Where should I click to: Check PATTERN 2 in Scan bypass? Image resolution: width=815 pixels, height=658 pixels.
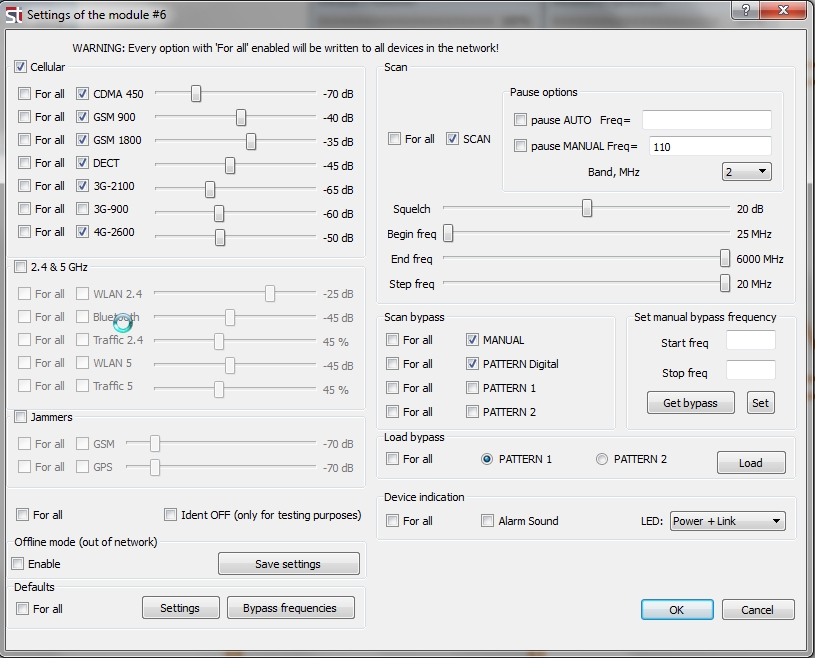(x=472, y=412)
